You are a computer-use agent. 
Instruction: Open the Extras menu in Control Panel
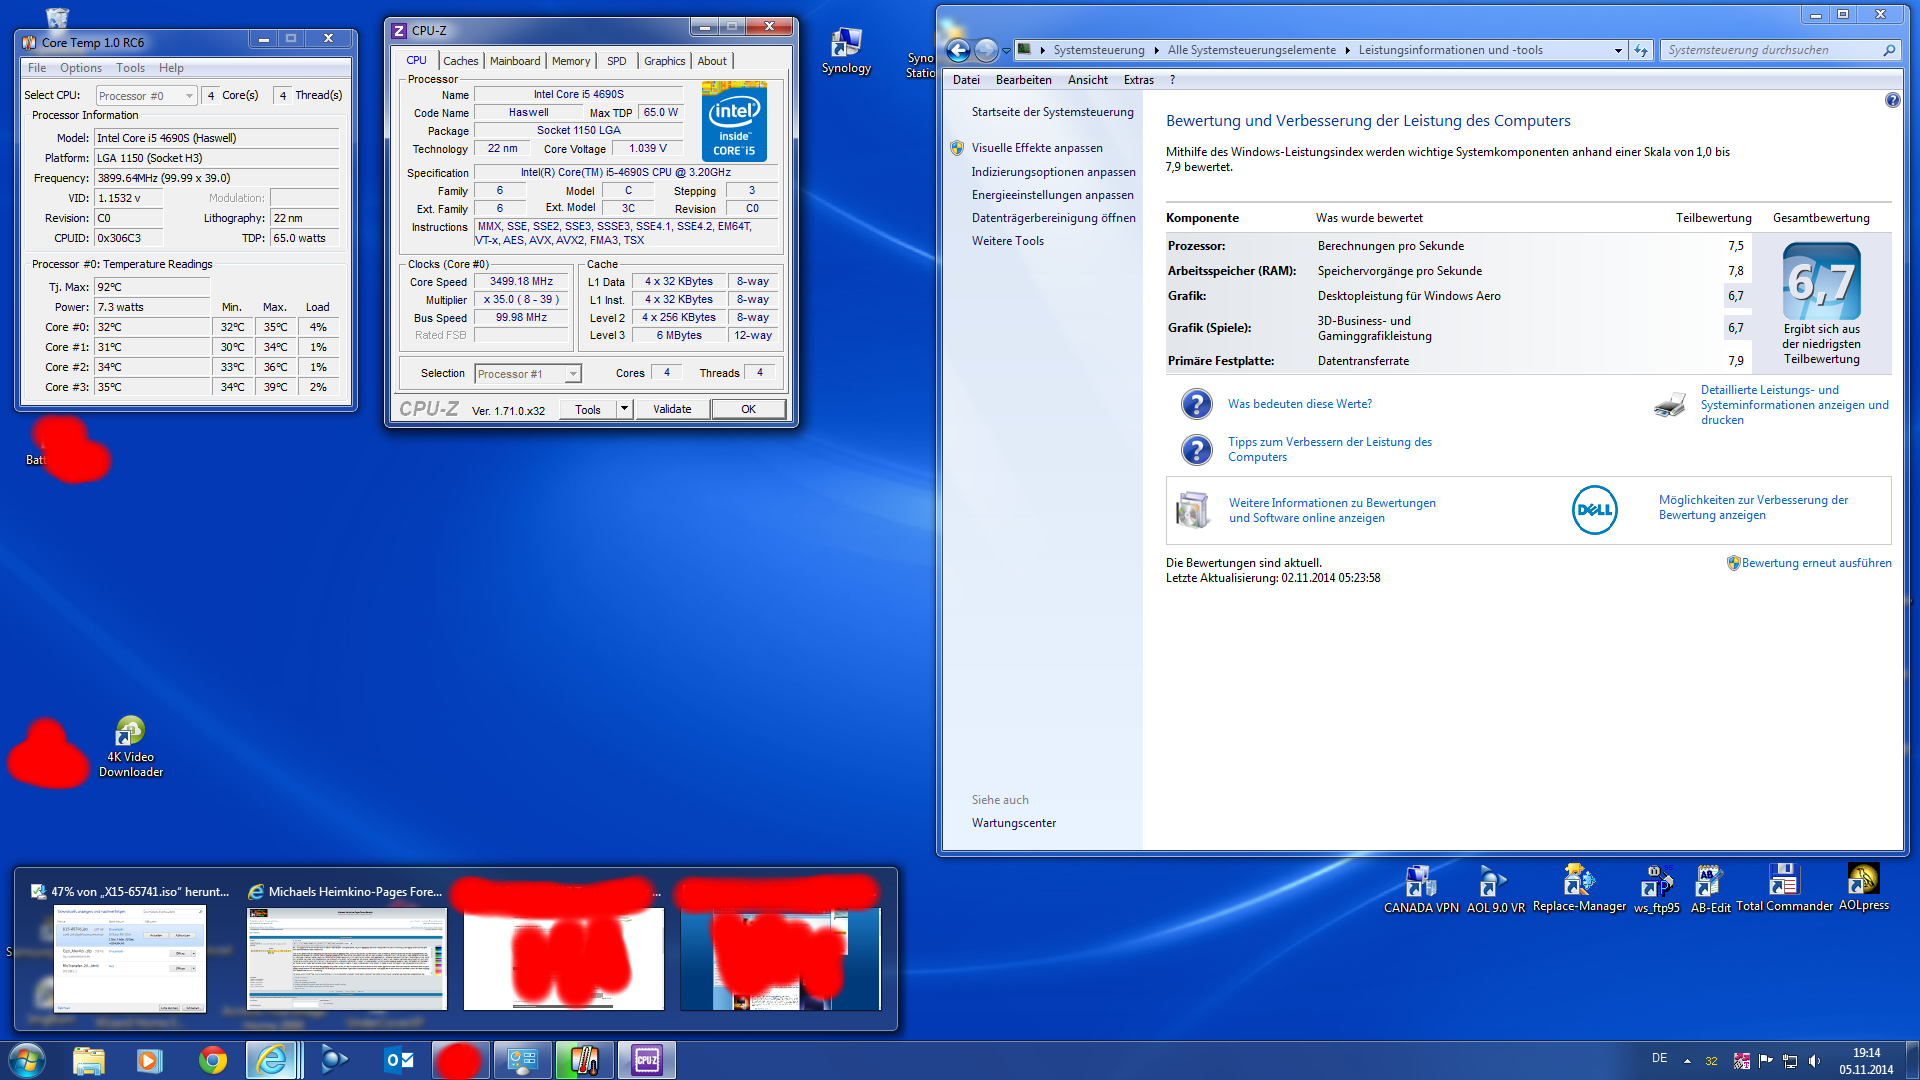click(x=1138, y=80)
